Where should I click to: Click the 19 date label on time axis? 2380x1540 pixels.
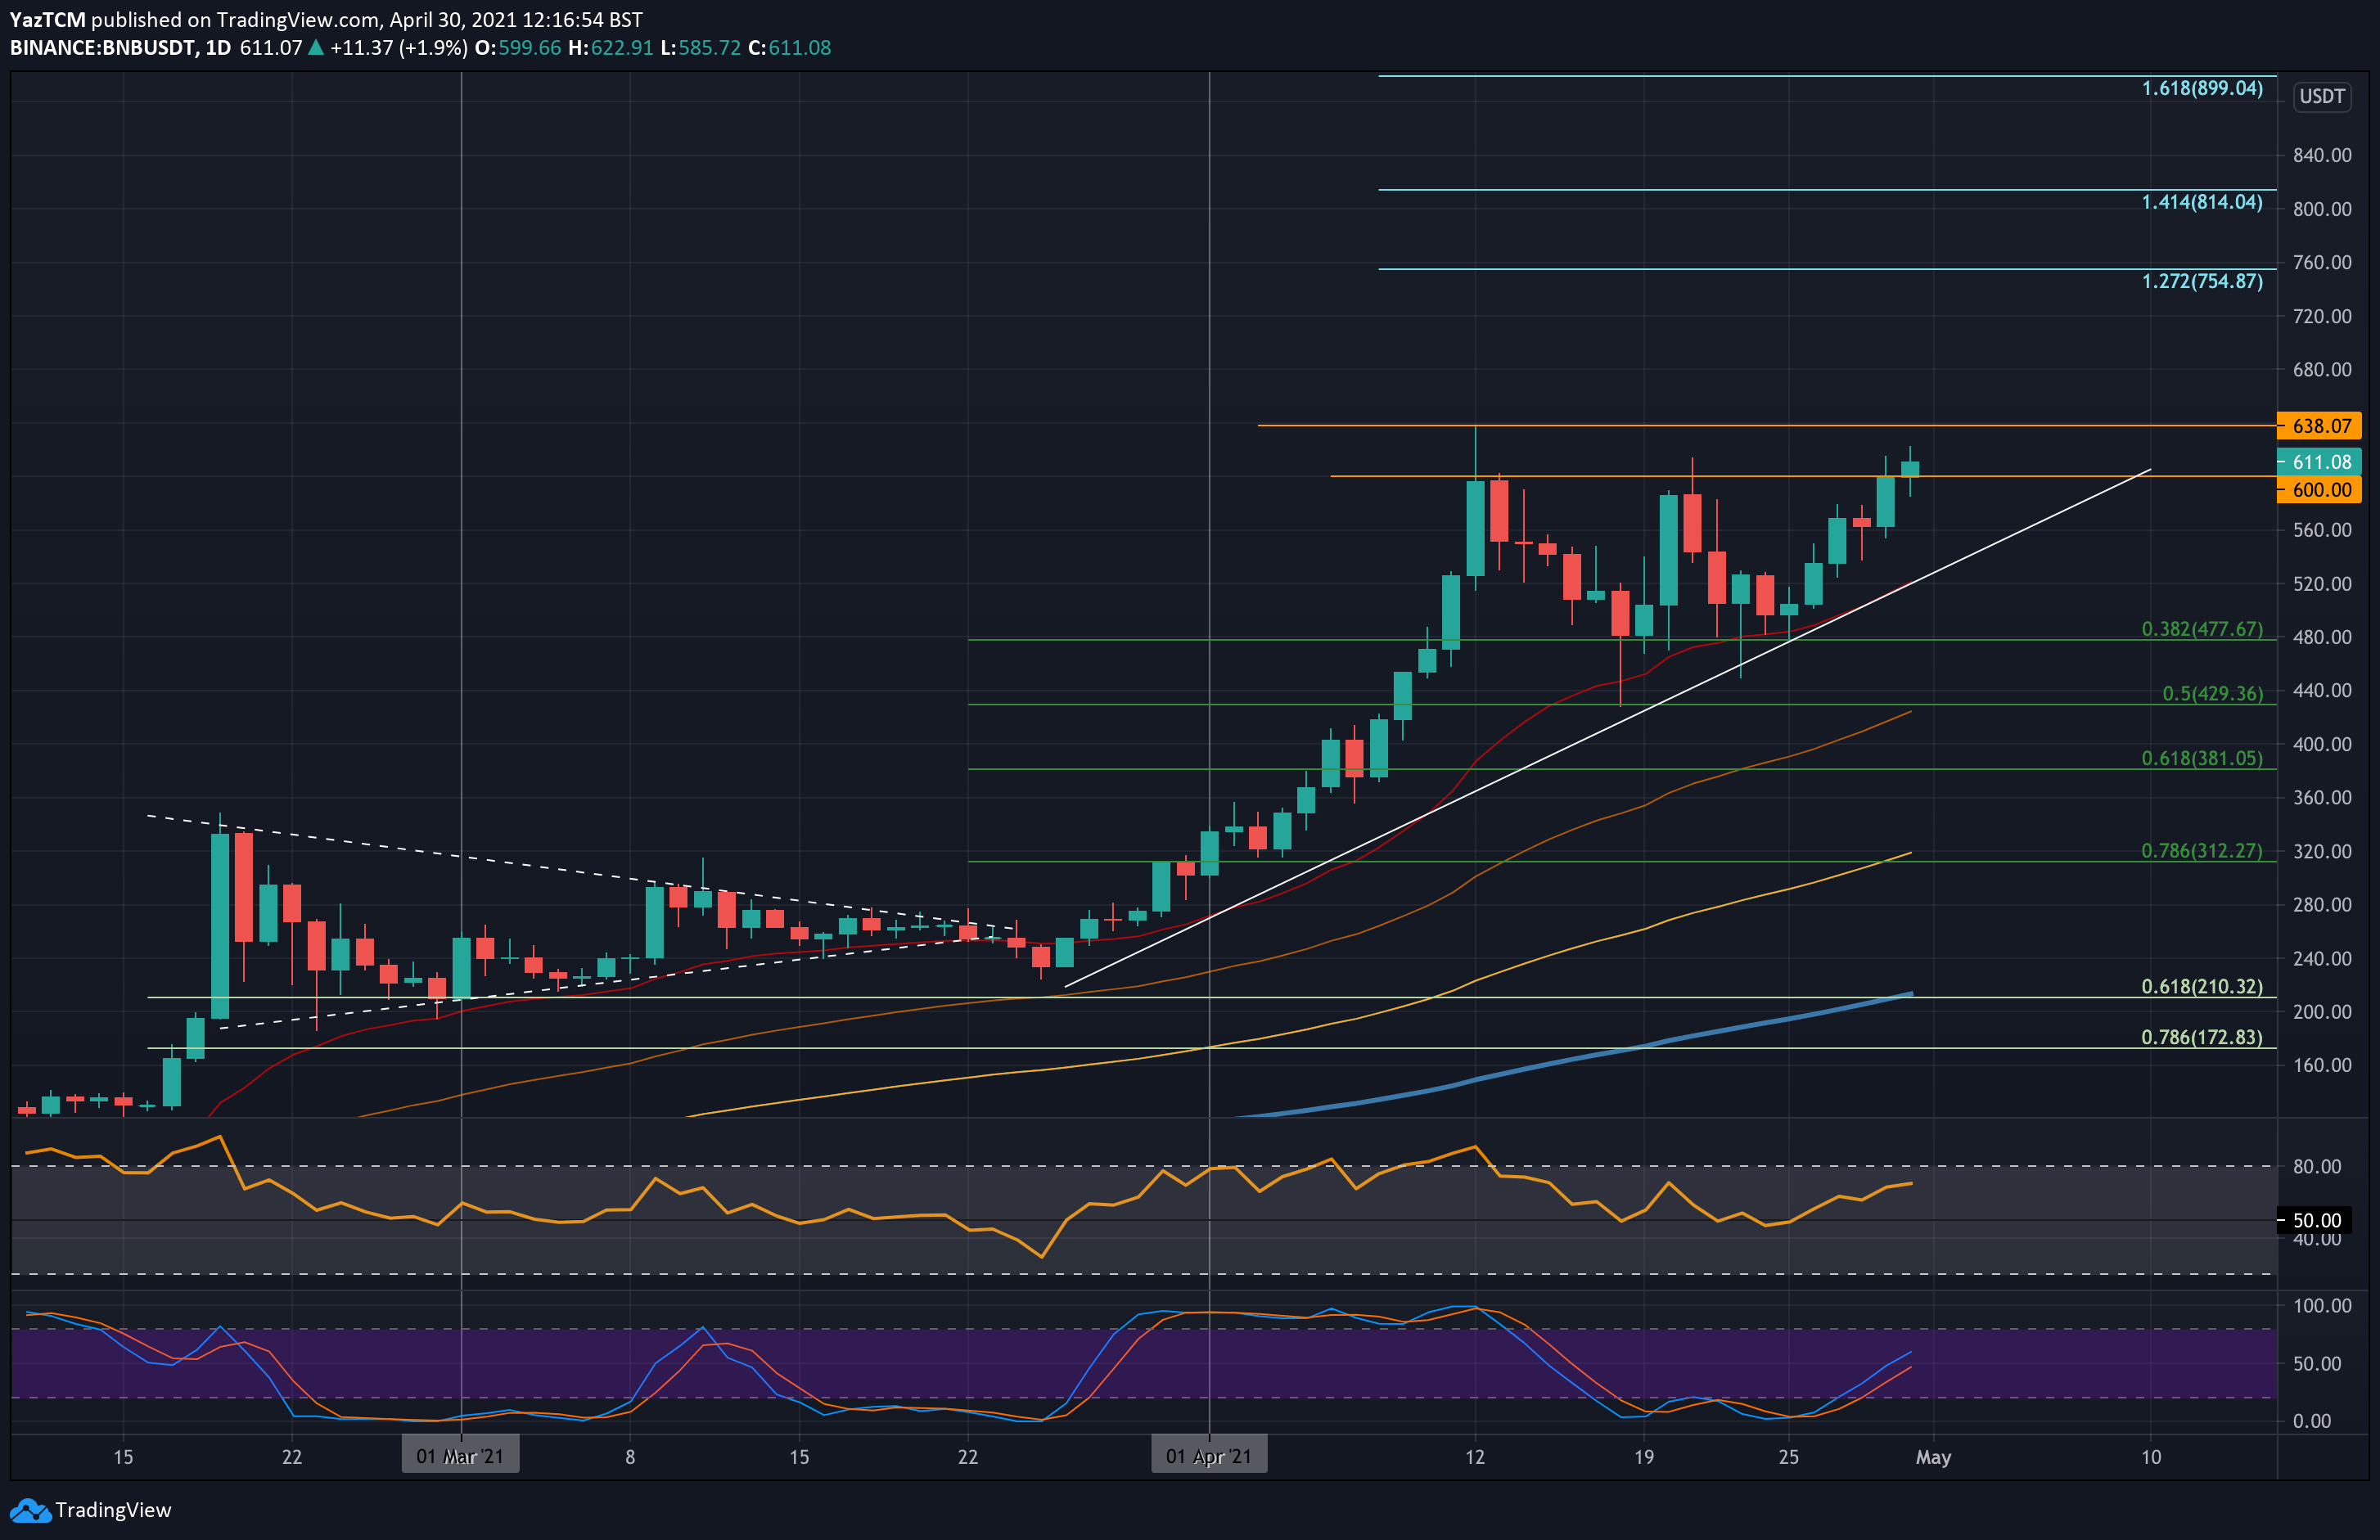pos(1644,1458)
